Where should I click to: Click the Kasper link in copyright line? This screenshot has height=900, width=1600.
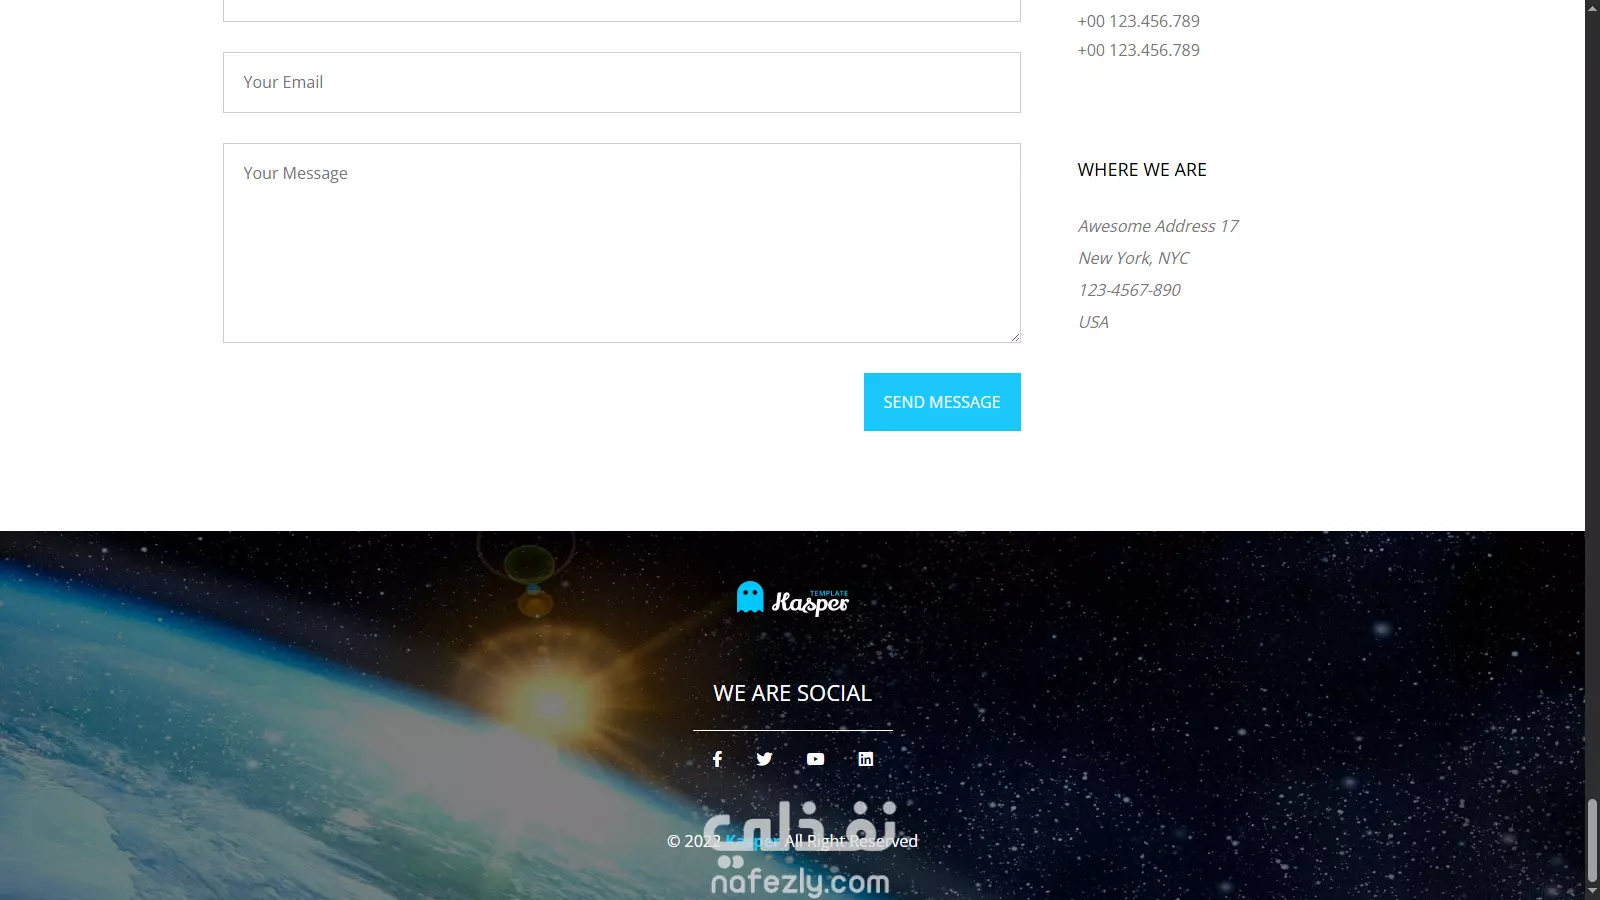752,841
